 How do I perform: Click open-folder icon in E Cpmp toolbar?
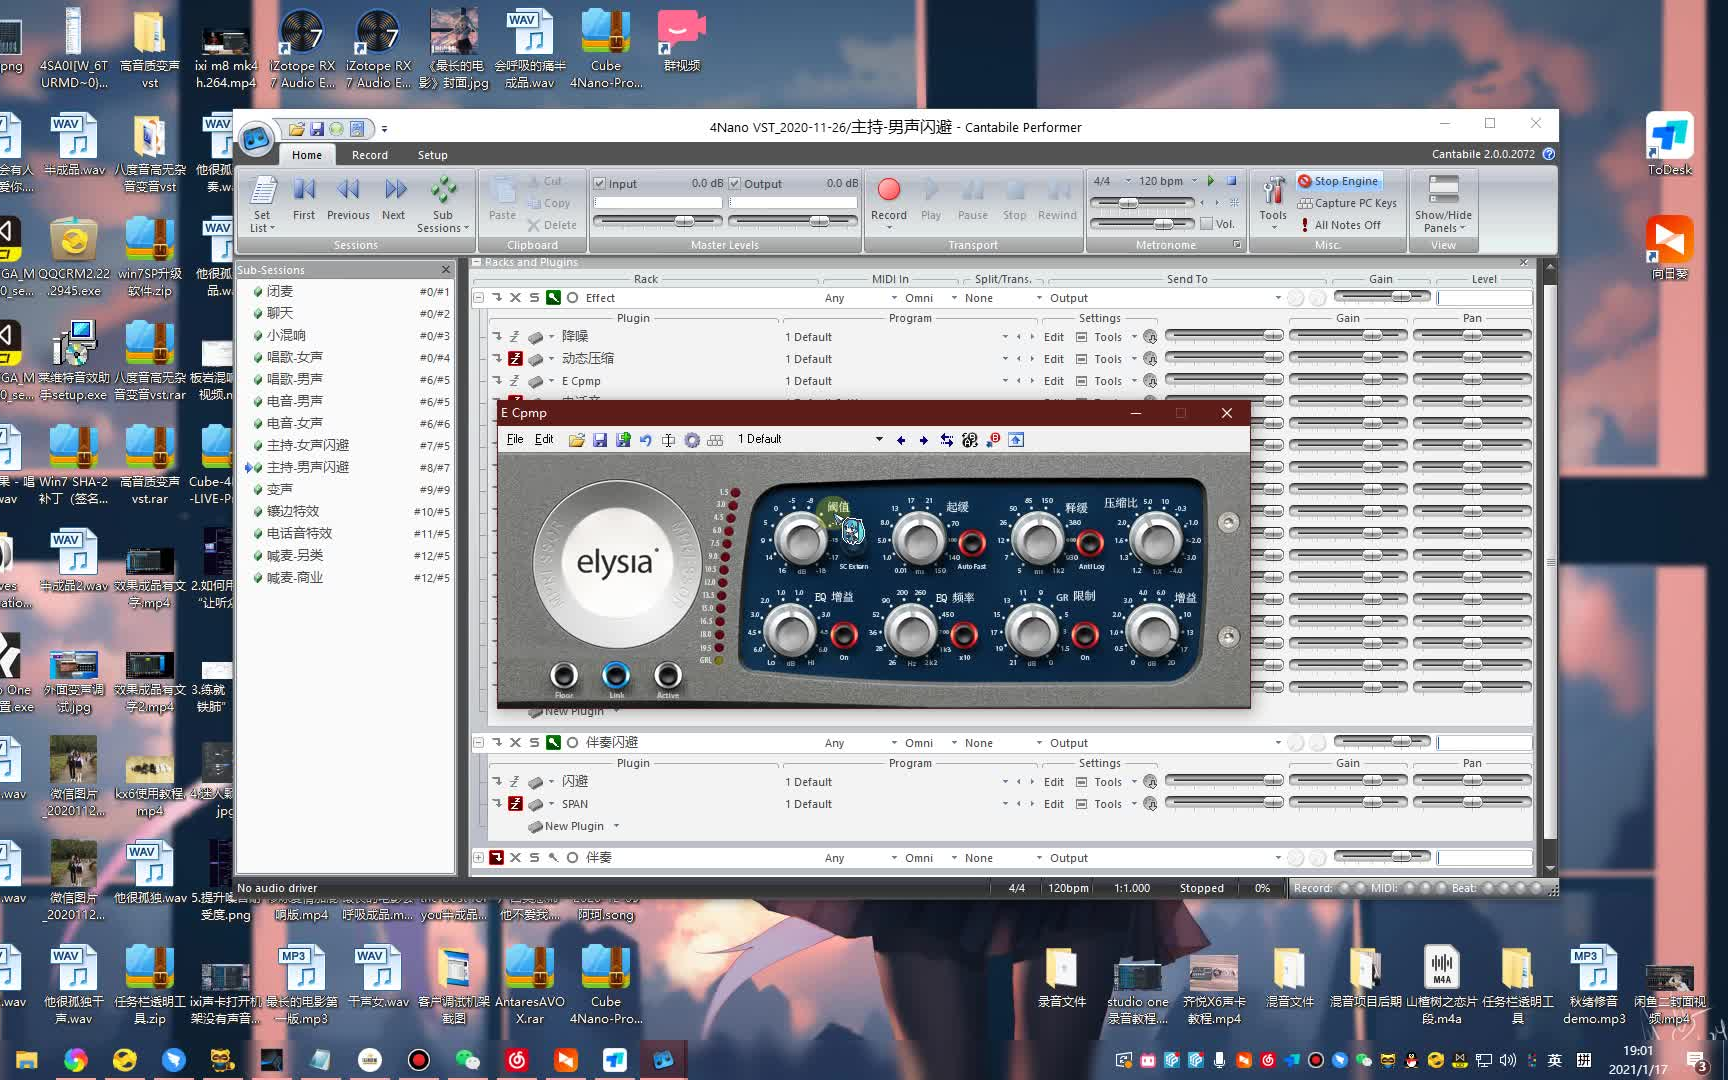(x=577, y=440)
